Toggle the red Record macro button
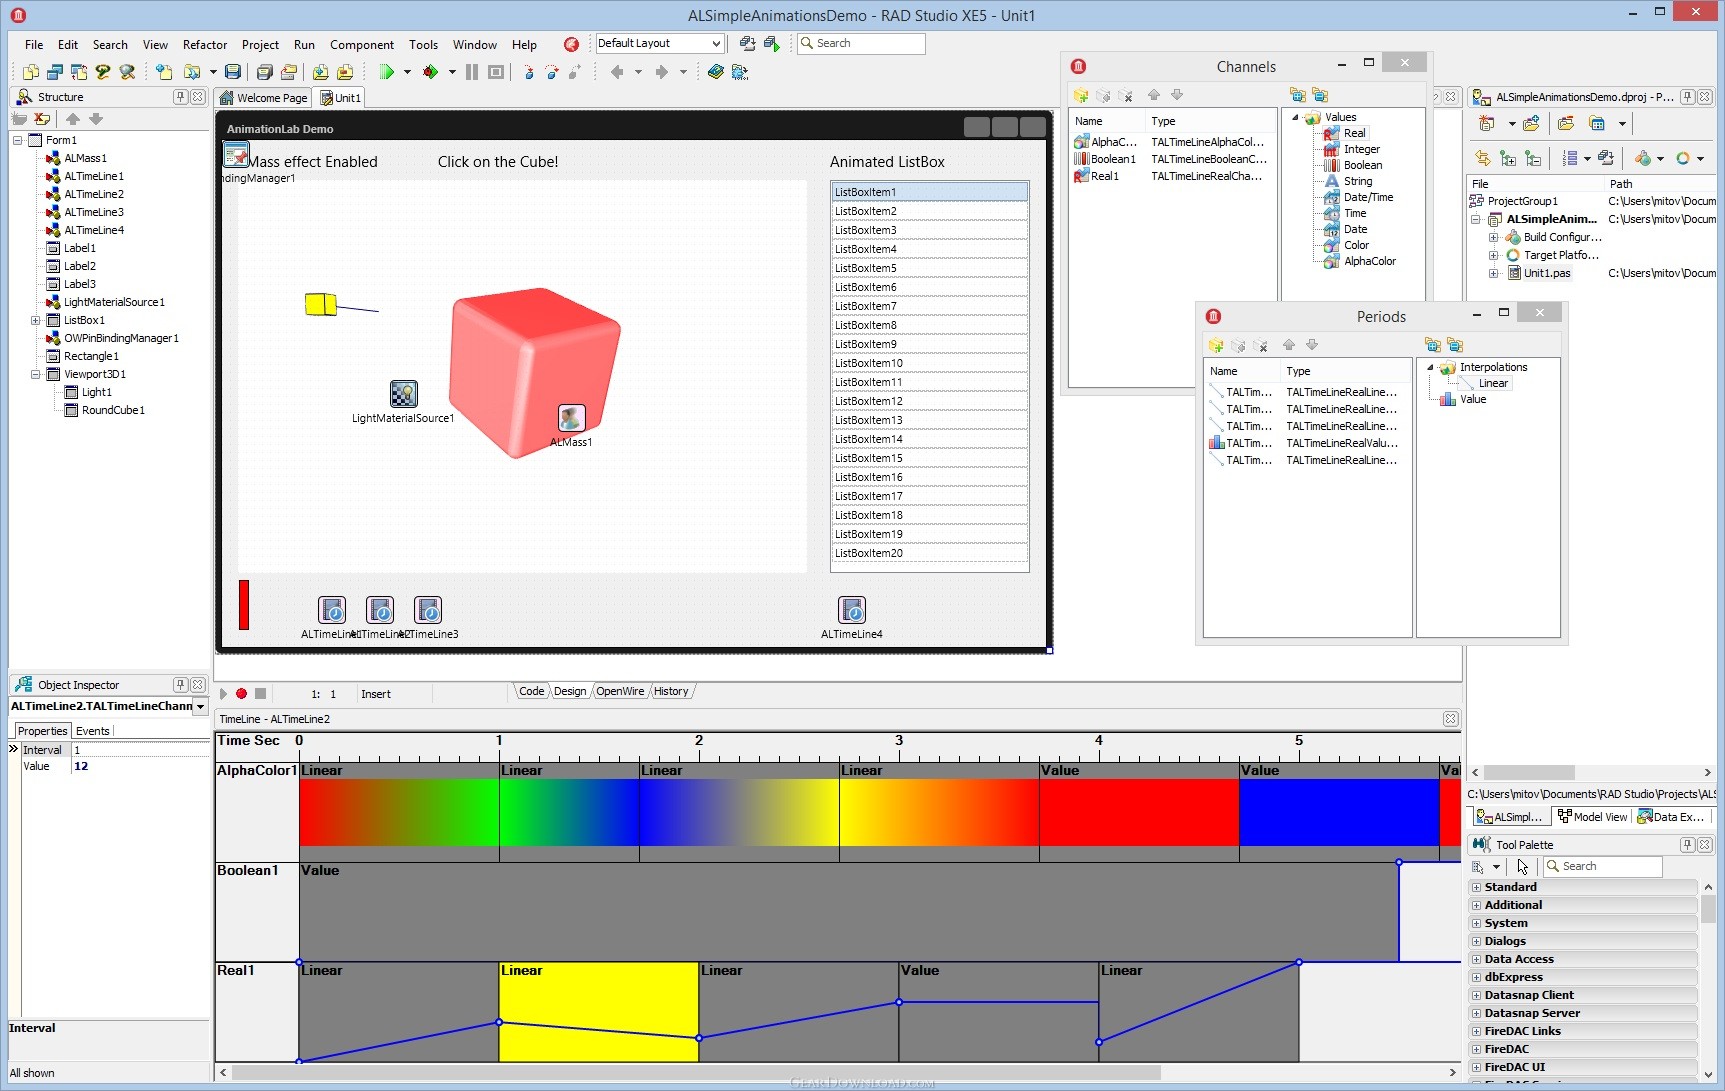Viewport: 1725px width, 1091px height. point(241,693)
